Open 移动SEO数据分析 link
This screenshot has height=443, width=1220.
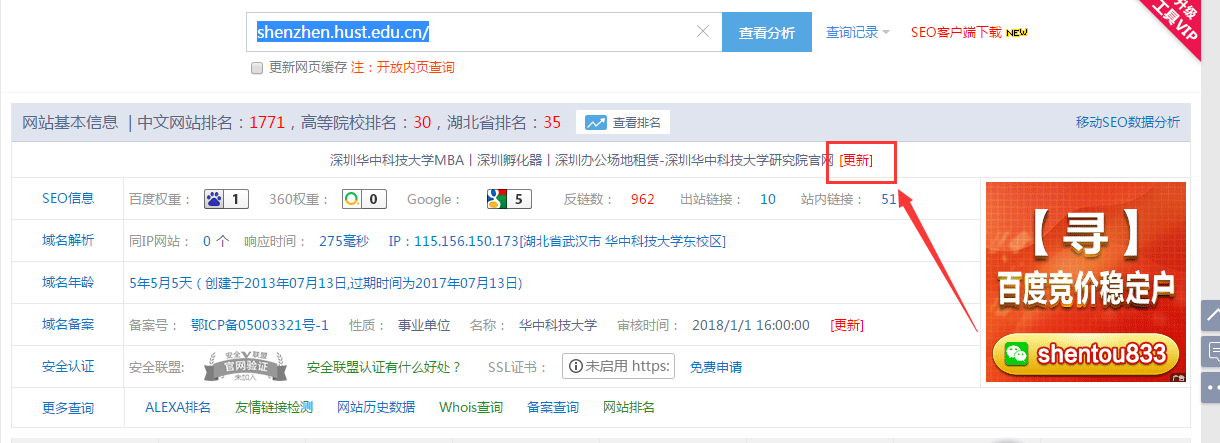1128,123
